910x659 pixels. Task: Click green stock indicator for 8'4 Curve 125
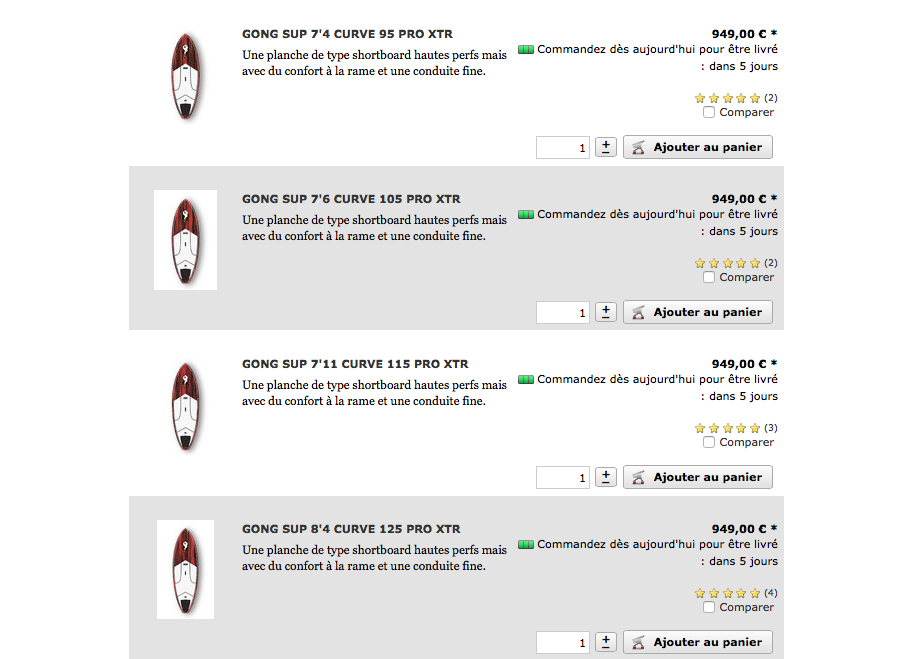(526, 545)
